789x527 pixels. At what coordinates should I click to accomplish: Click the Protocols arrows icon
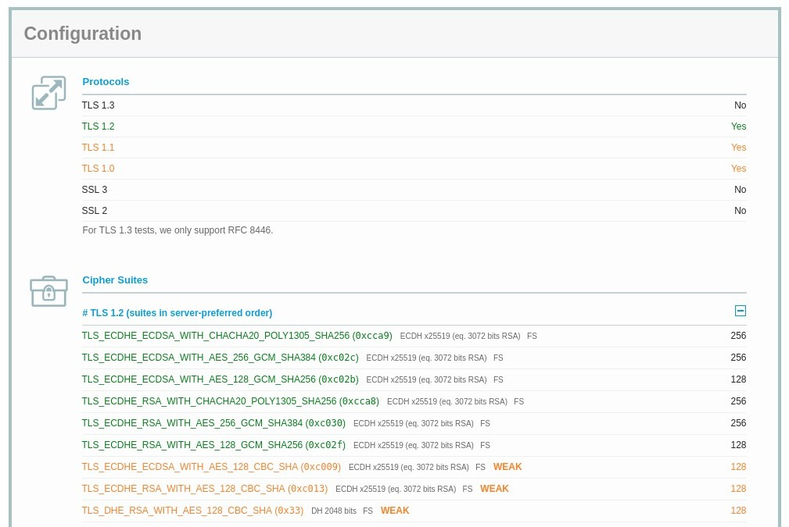click(49, 93)
